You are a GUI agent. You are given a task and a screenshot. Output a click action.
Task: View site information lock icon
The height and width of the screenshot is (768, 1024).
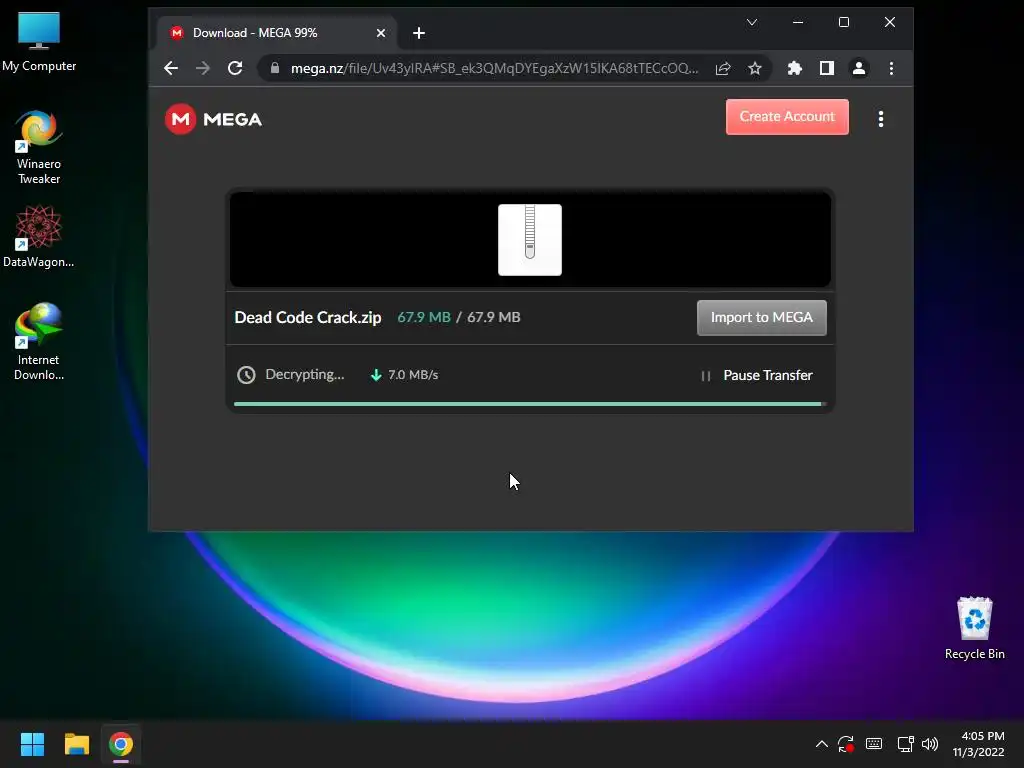(275, 68)
